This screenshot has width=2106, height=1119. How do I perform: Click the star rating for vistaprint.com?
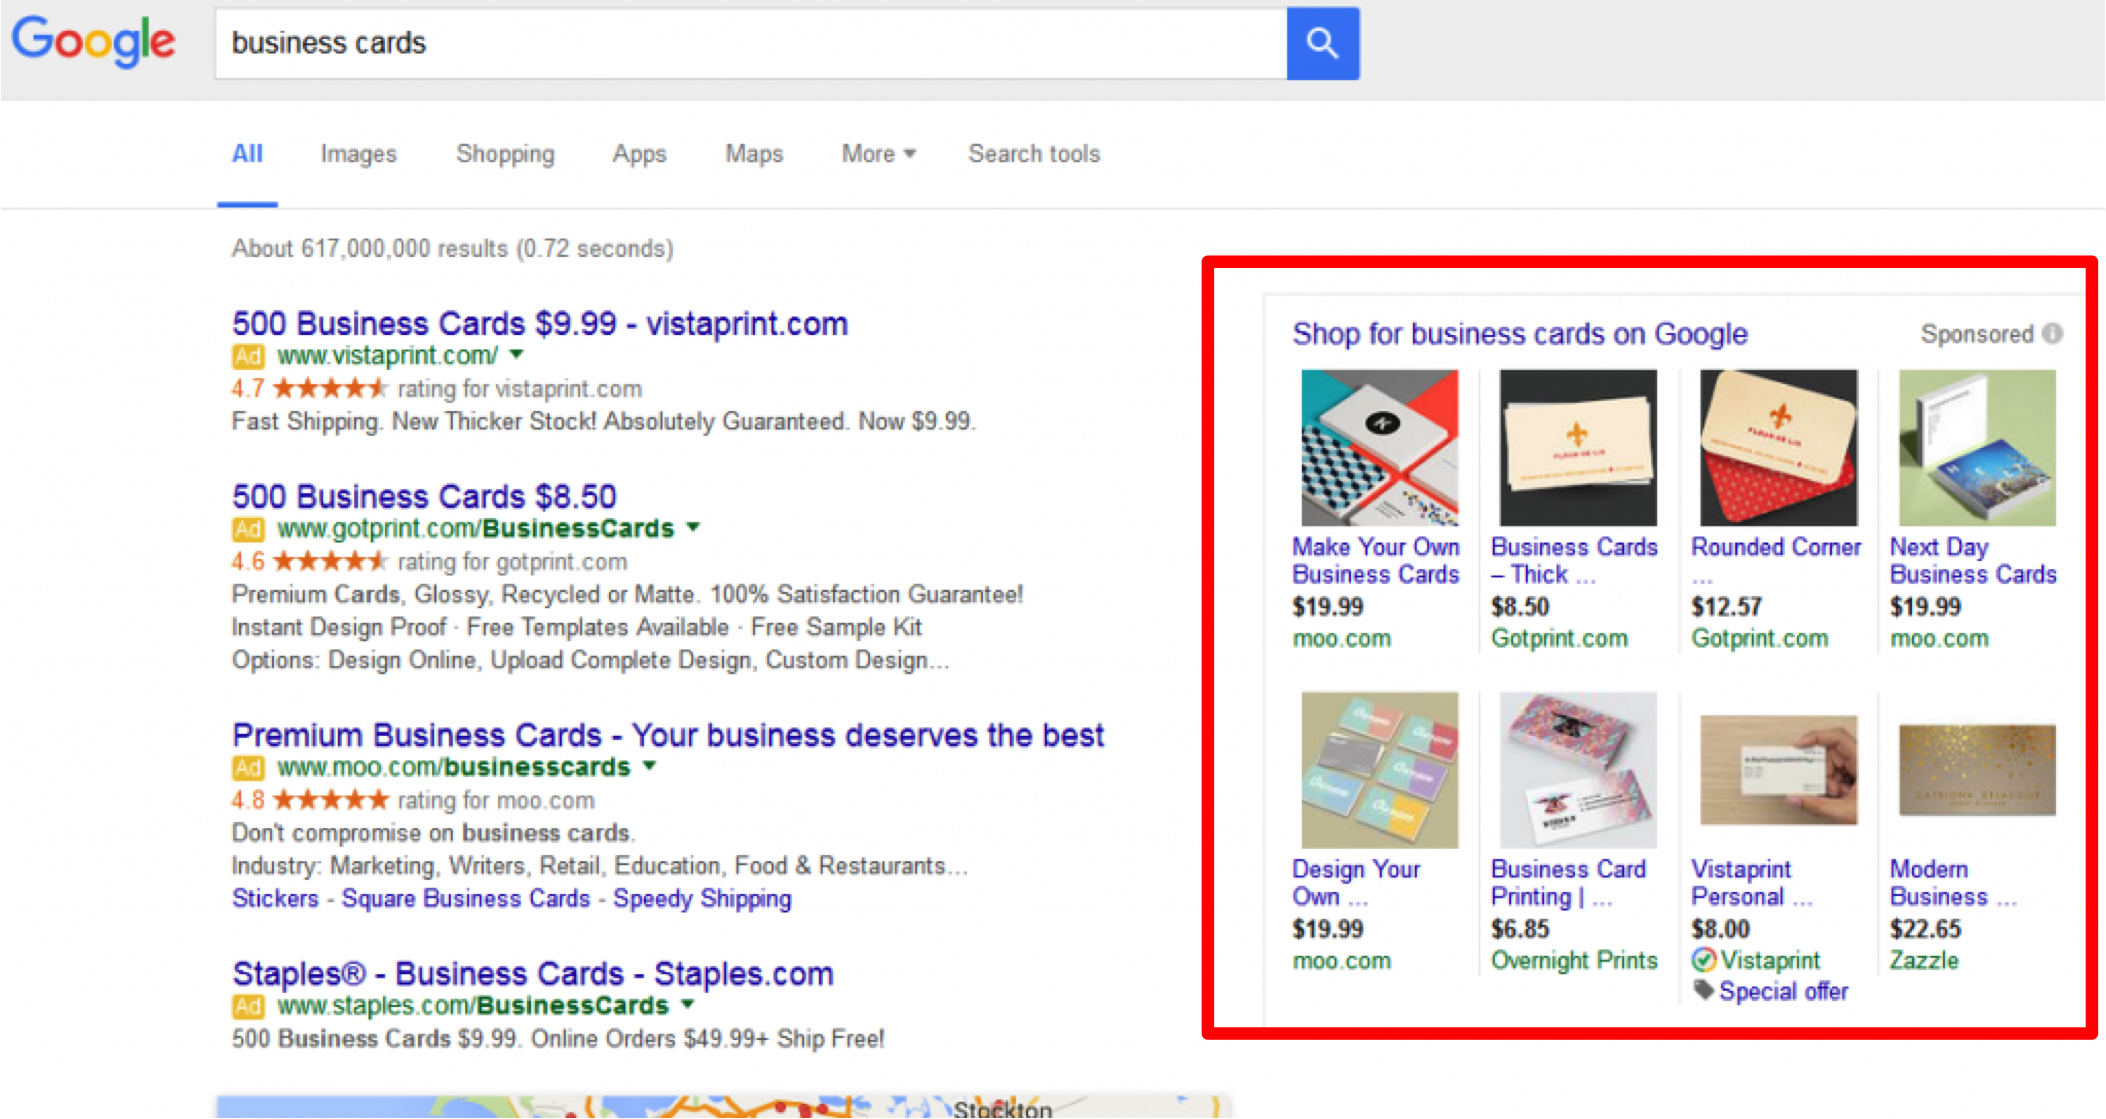click(x=329, y=389)
